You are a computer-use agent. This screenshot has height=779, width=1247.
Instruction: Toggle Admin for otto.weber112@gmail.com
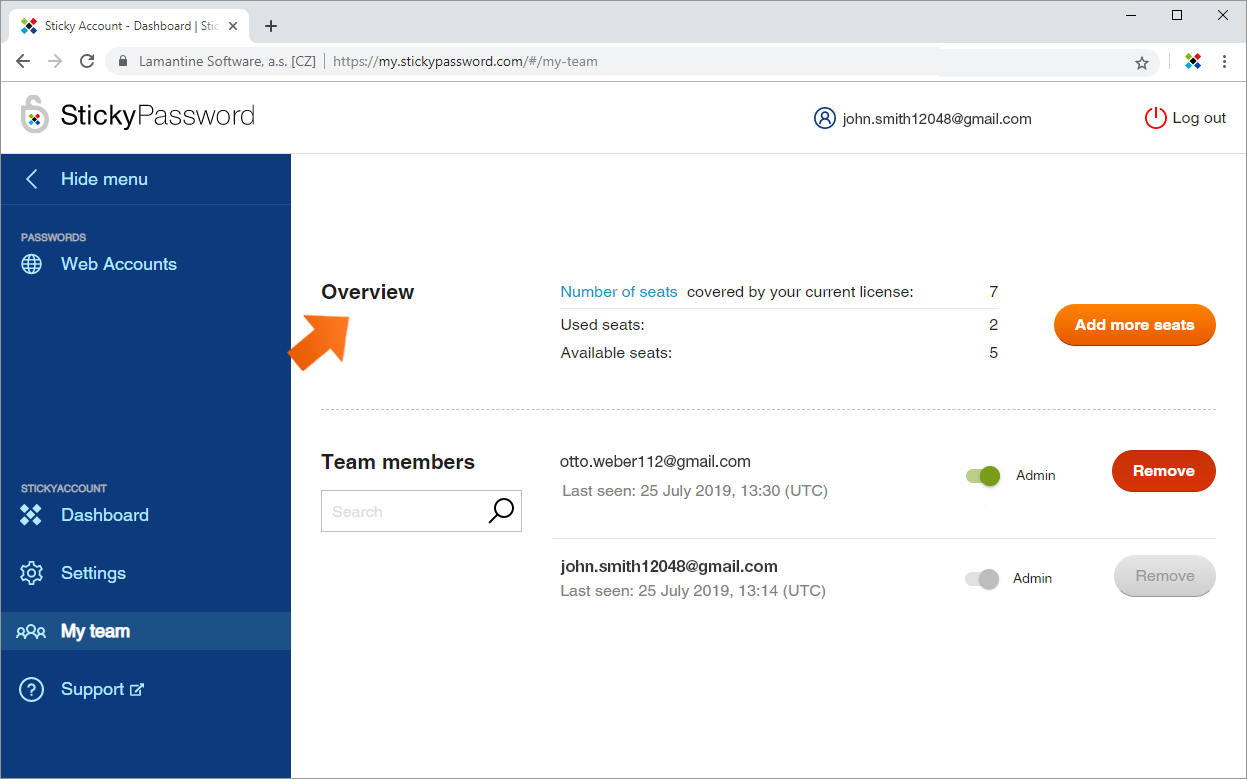[983, 476]
